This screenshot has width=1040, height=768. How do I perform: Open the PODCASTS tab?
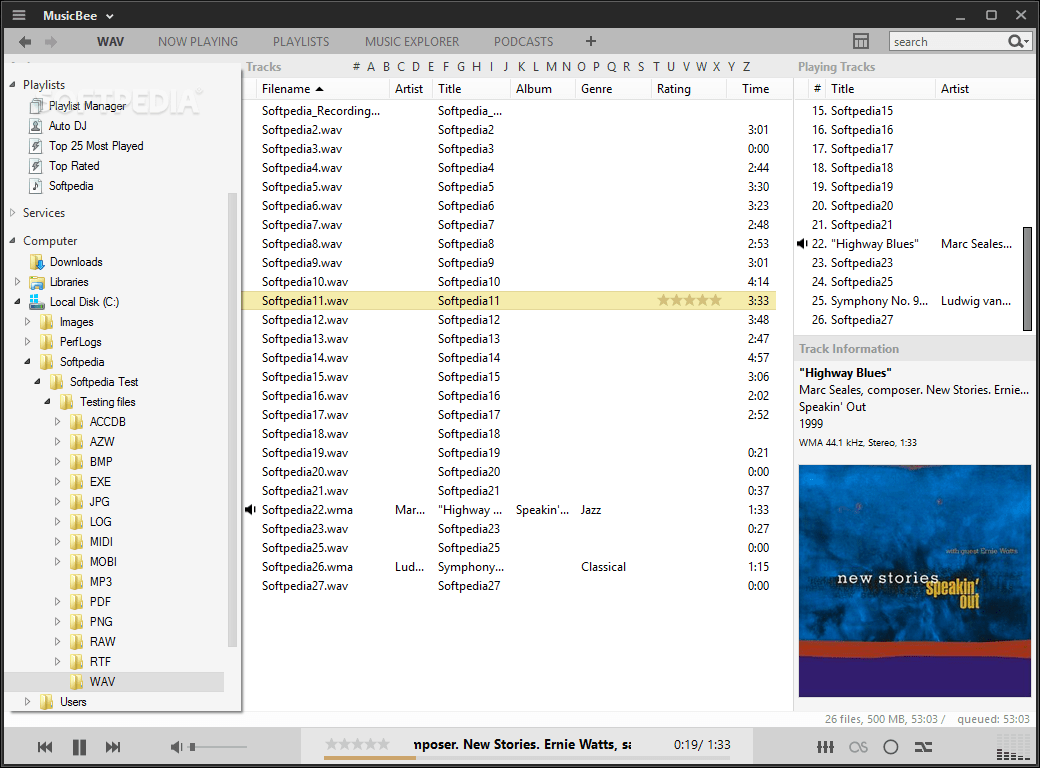pos(523,41)
